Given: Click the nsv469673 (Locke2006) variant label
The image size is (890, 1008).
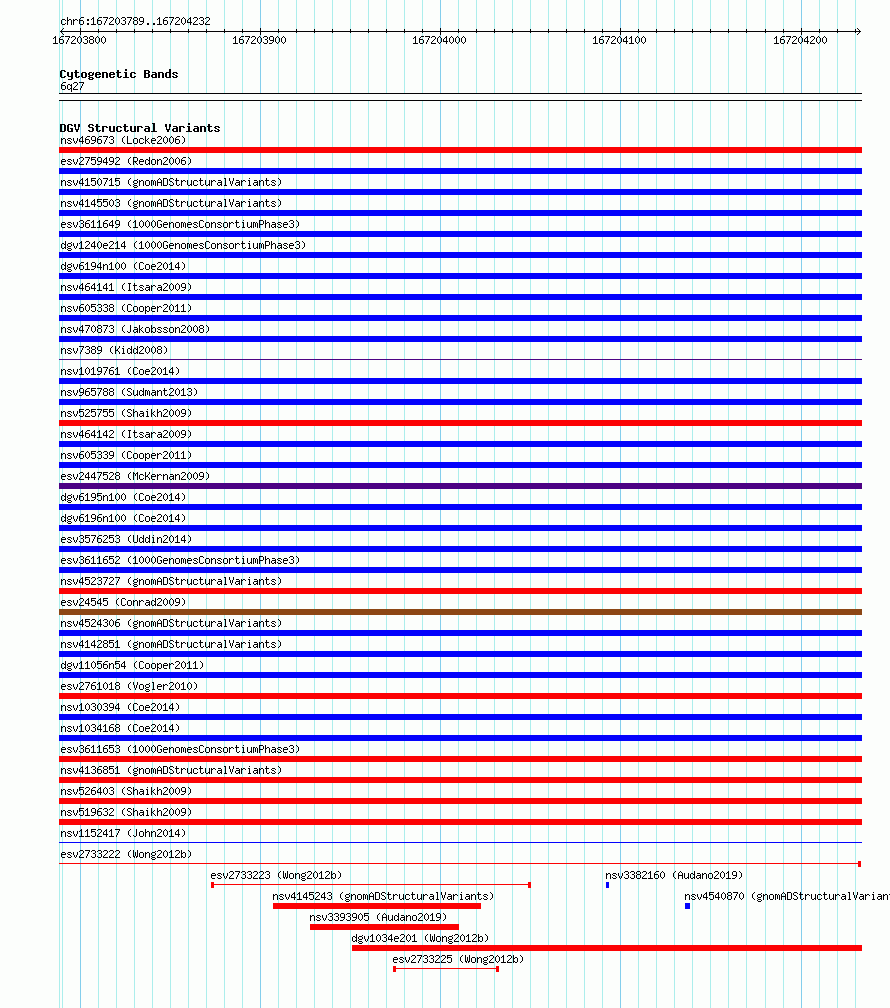Looking at the screenshot, I should pyautogui.click(x=123, y=140).
